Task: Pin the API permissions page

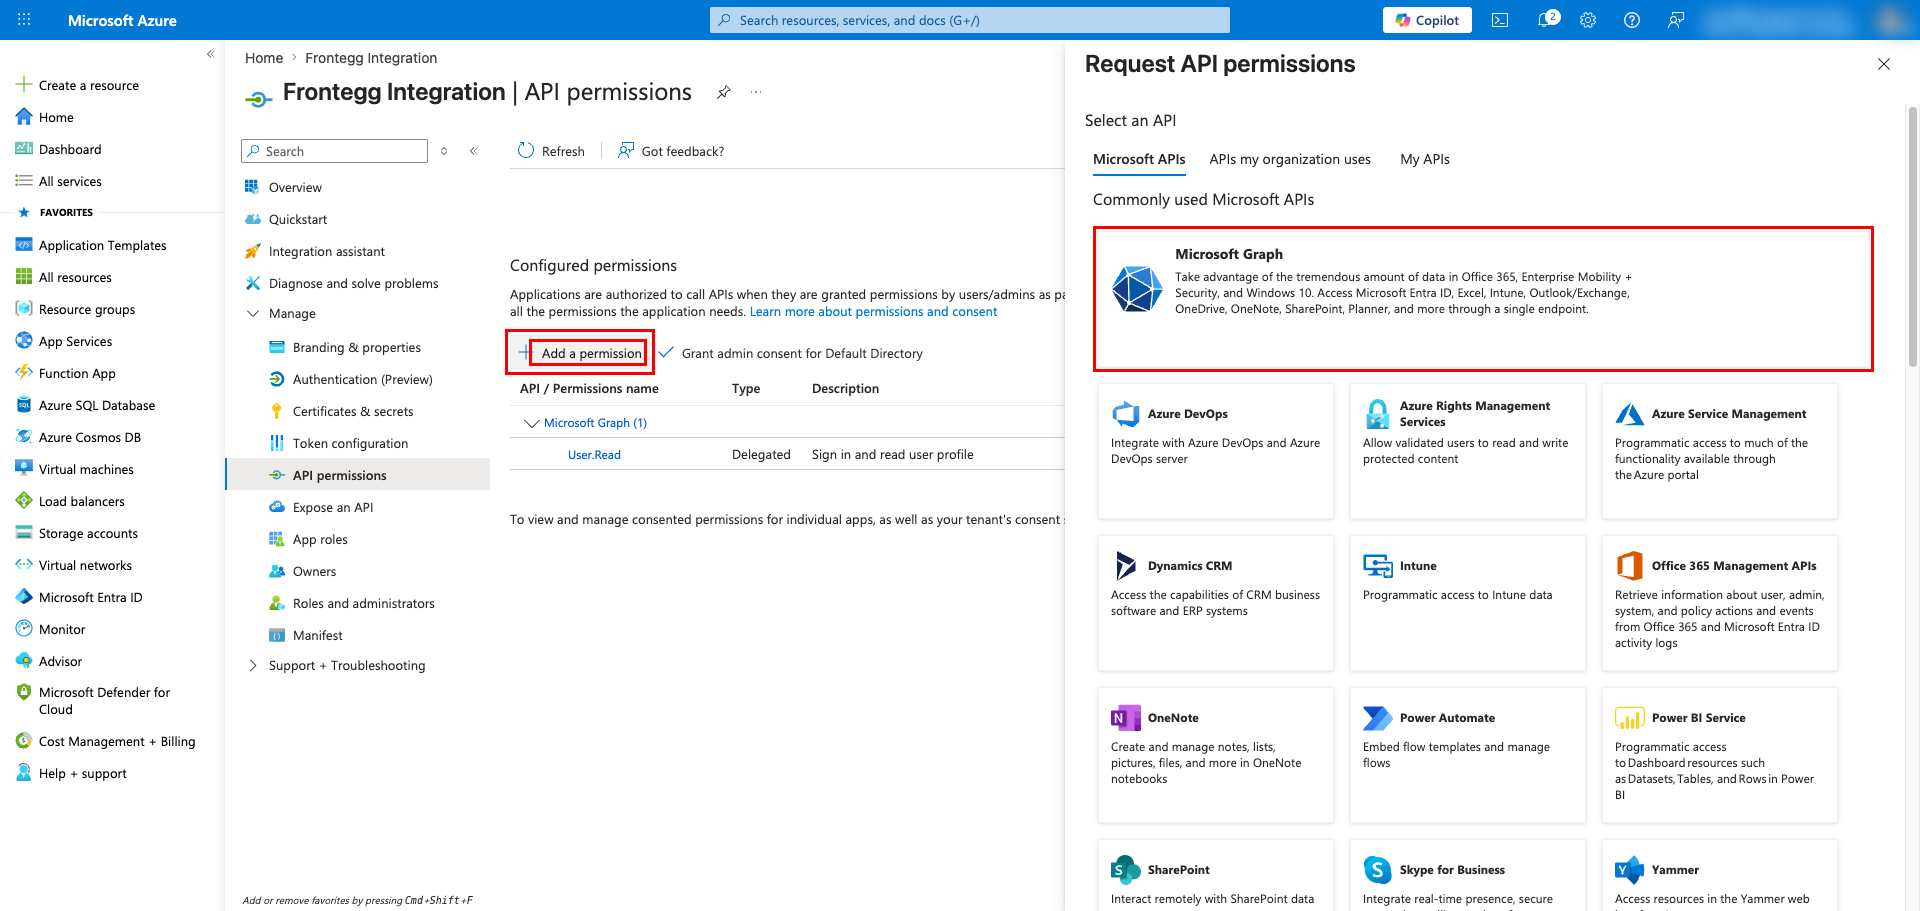Action: 724,92
